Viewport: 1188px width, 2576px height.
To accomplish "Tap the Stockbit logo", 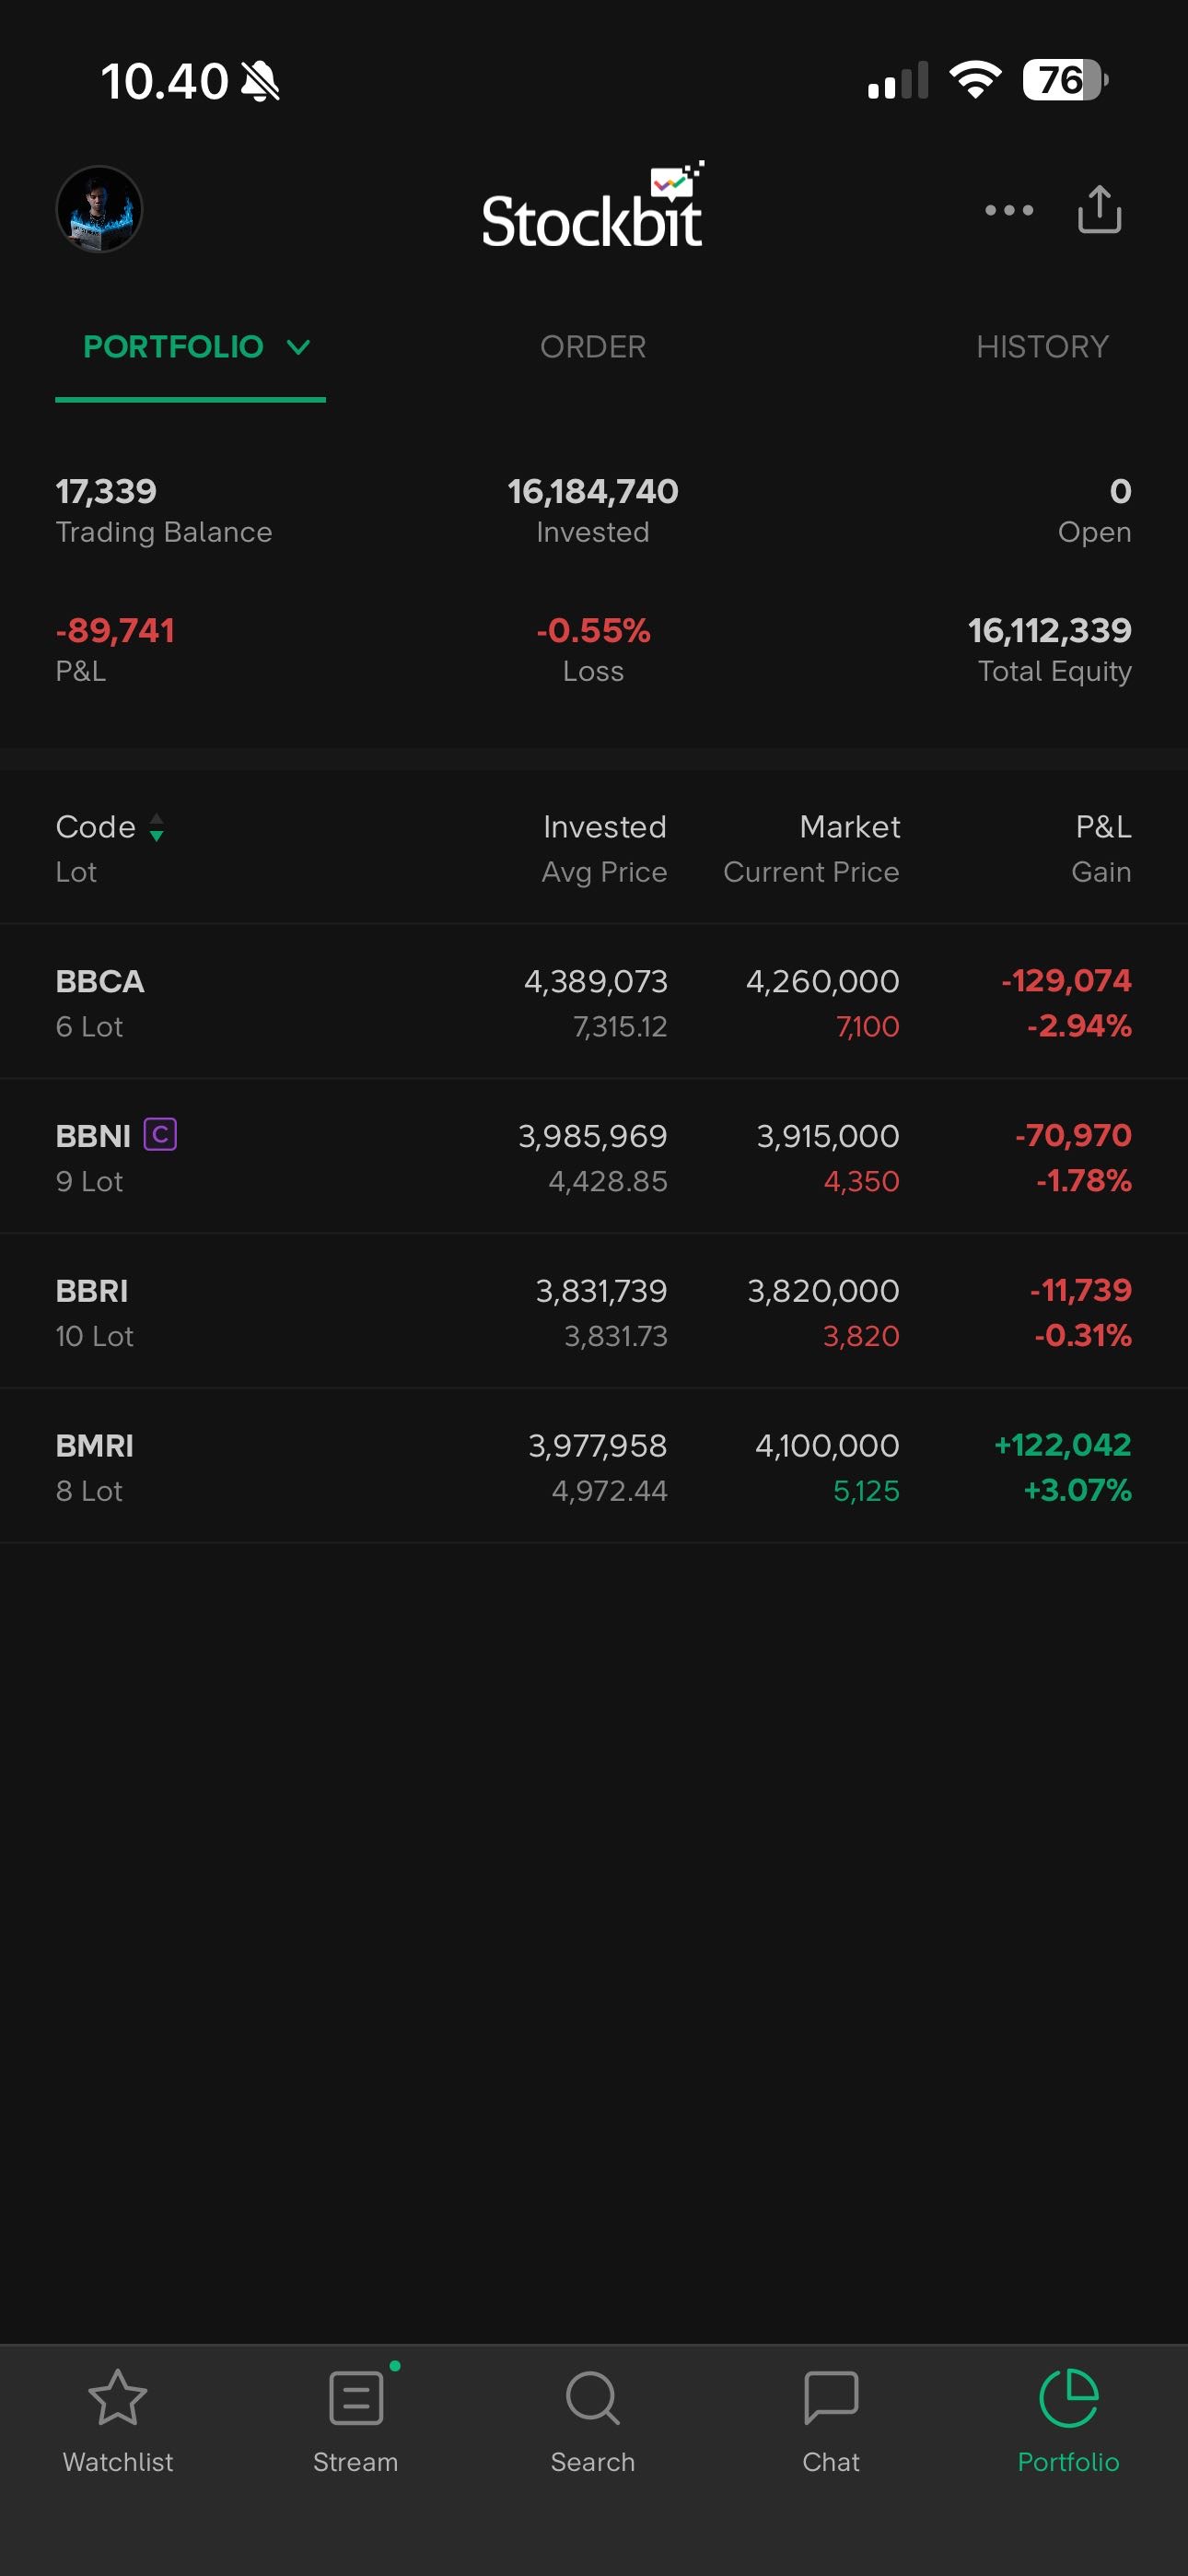I will (x=593, y=210).
